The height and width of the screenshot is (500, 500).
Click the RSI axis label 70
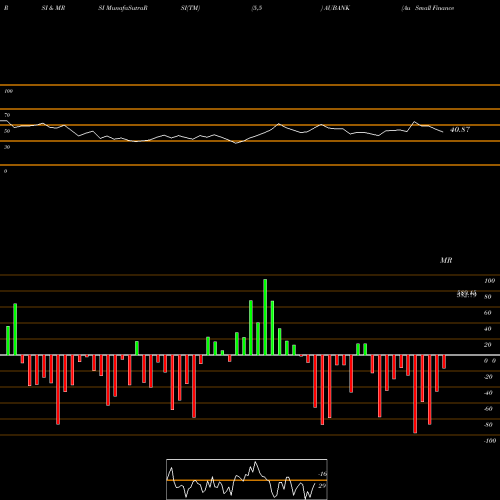(x=7, y=115)
